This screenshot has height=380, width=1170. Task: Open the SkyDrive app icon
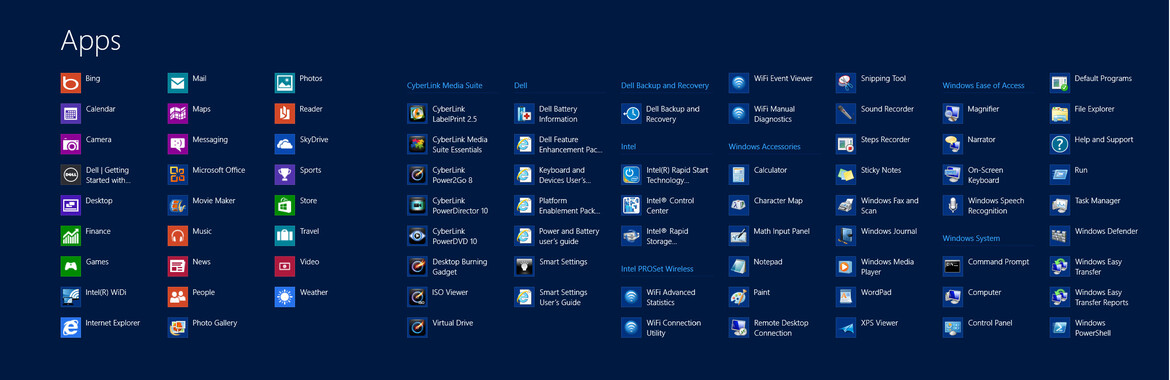[285, 144]
